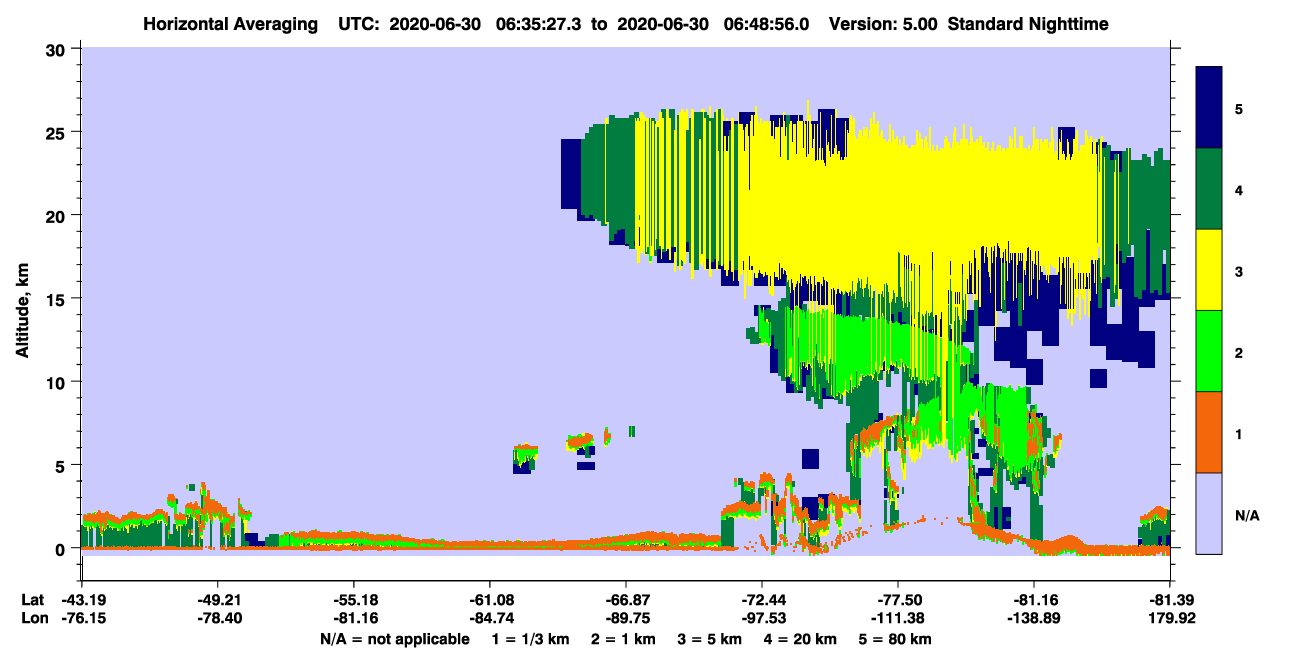Click longitude value -111.38
1300x667 pixels.
[898, 619]
